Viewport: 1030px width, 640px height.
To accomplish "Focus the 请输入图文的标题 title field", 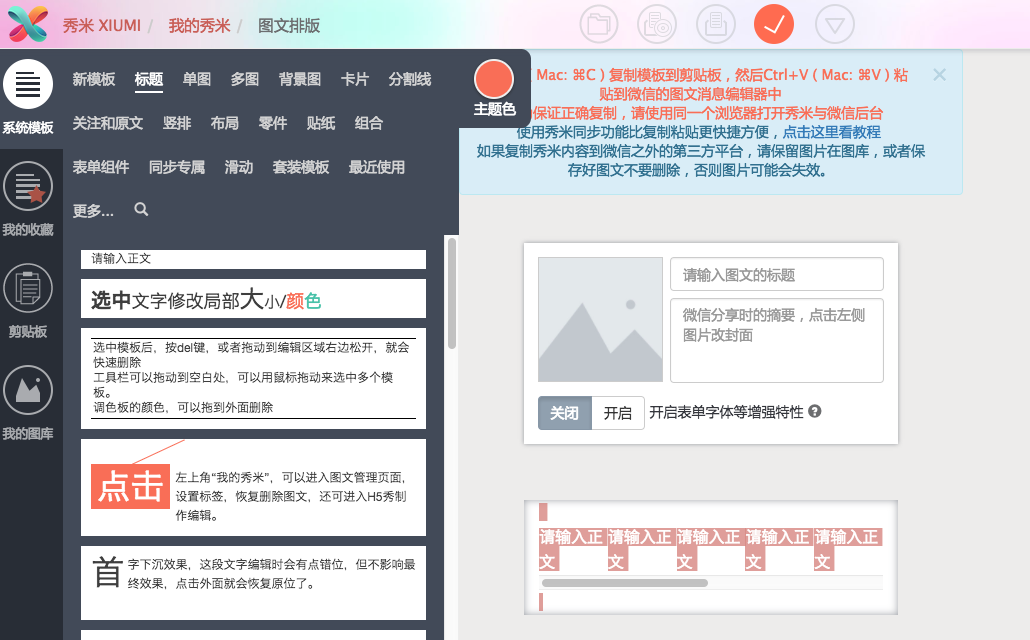I will point(776,274).
